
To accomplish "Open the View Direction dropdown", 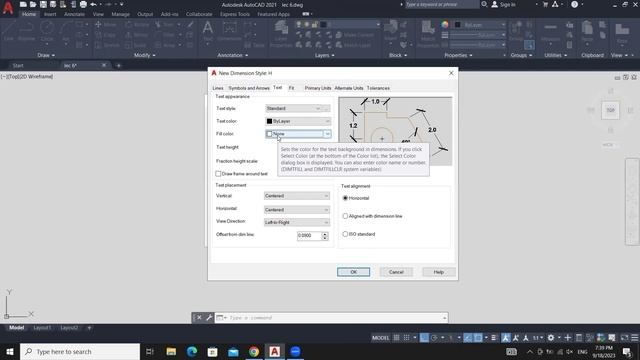I will coord(297,222).
